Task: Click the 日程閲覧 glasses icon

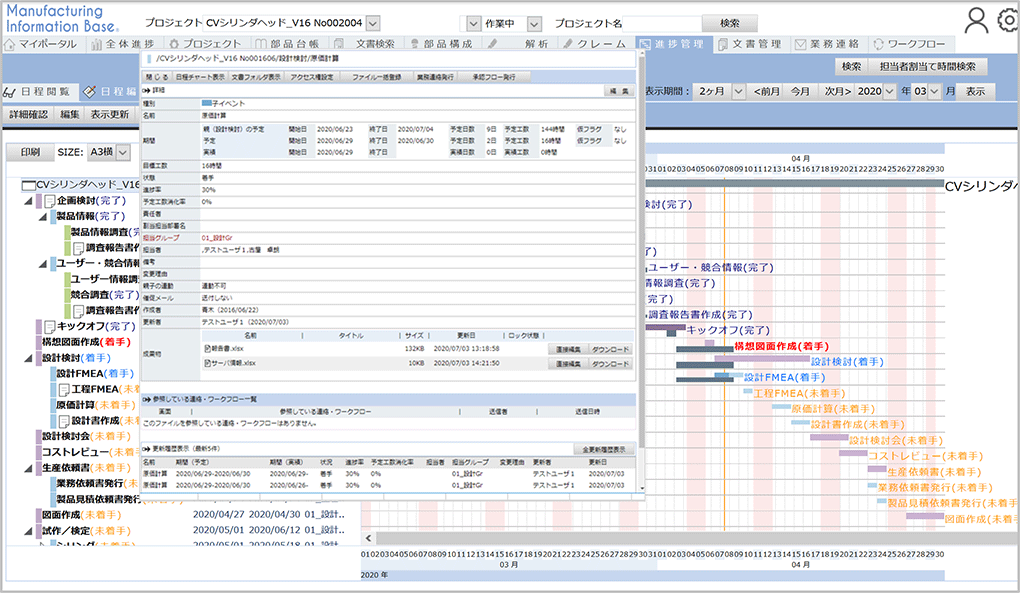Action: 10,91
